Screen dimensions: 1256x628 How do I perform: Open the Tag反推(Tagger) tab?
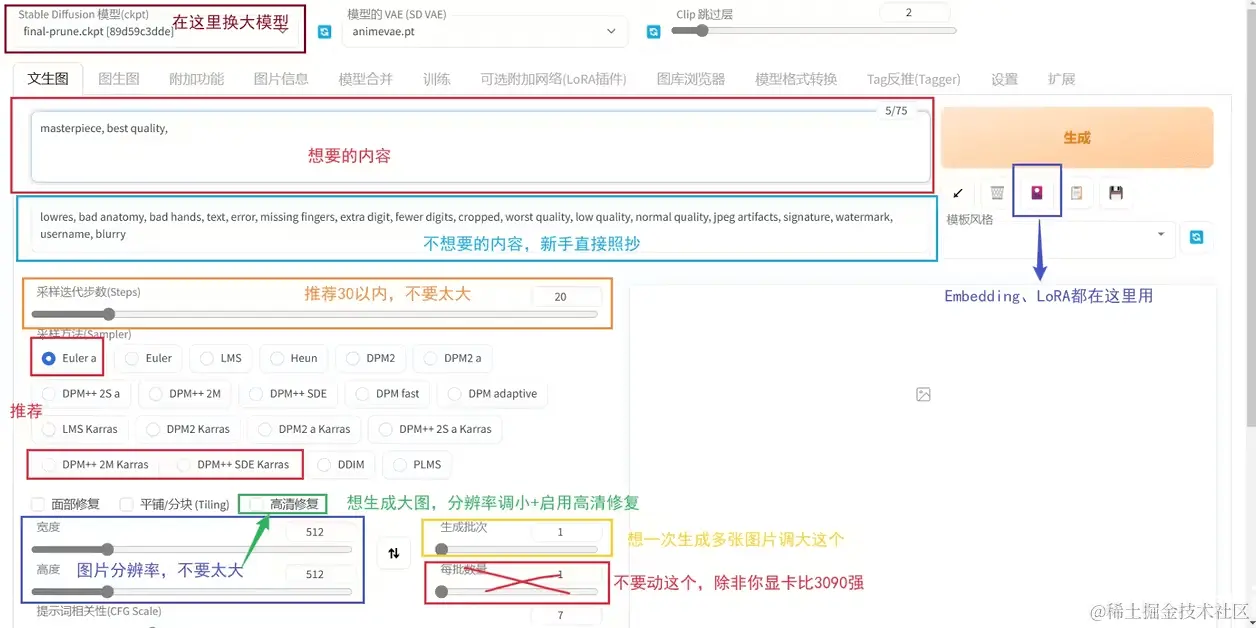coord(914,79)
